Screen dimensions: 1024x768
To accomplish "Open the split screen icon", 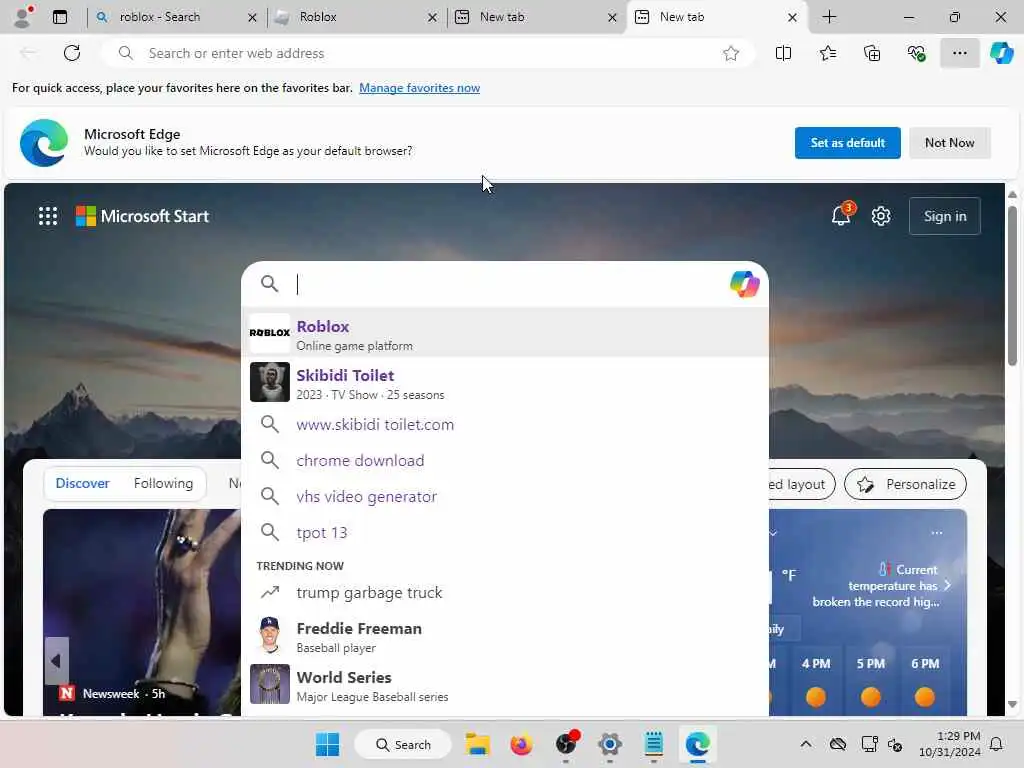I will (783, 53).
